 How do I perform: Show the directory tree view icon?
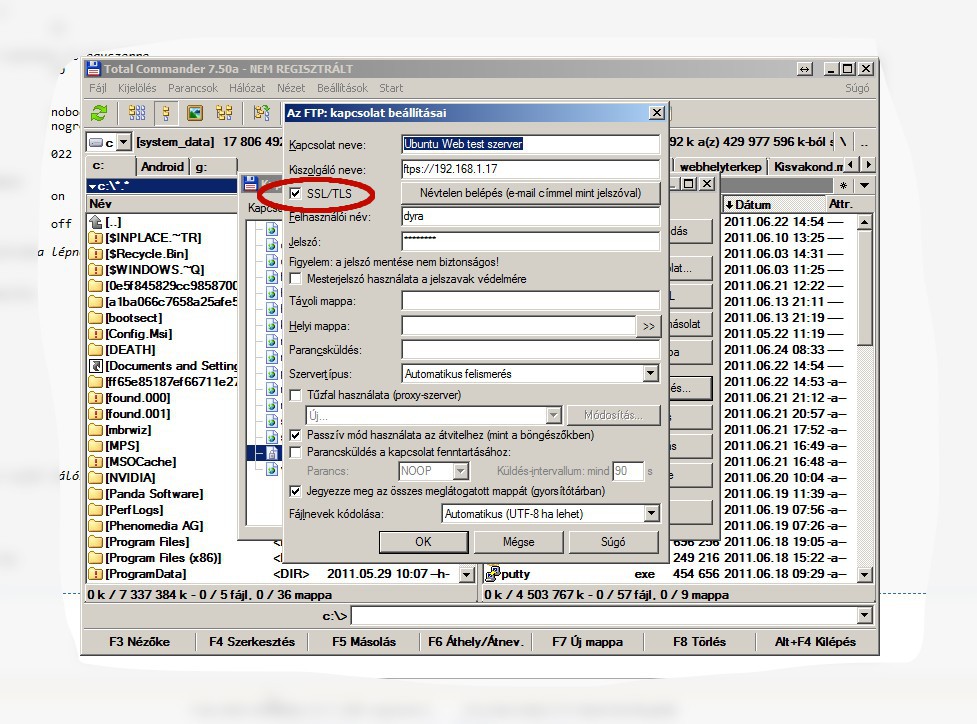tap(224, 113)
